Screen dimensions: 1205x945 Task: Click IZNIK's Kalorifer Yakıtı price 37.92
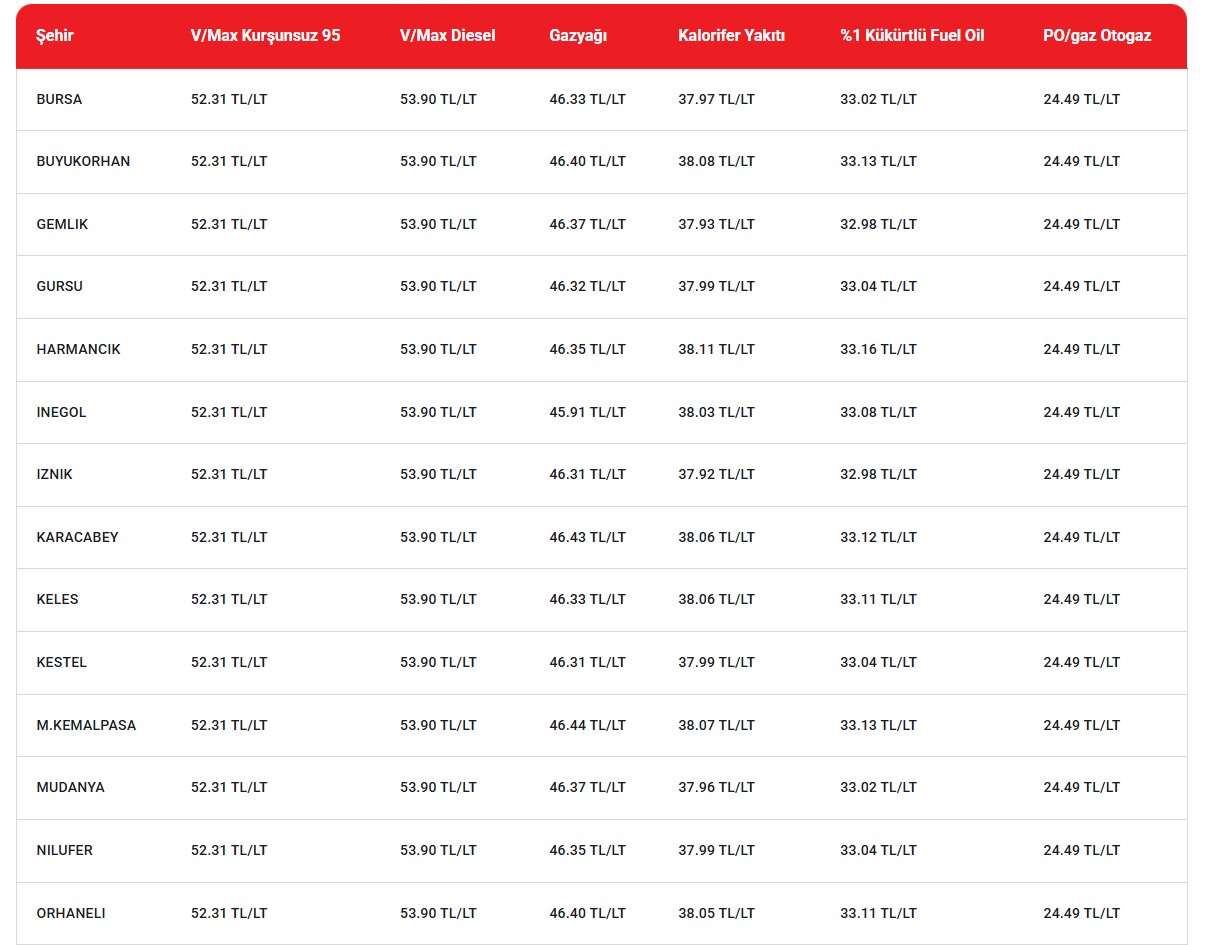pyautogui.click(x=716, y=474)
